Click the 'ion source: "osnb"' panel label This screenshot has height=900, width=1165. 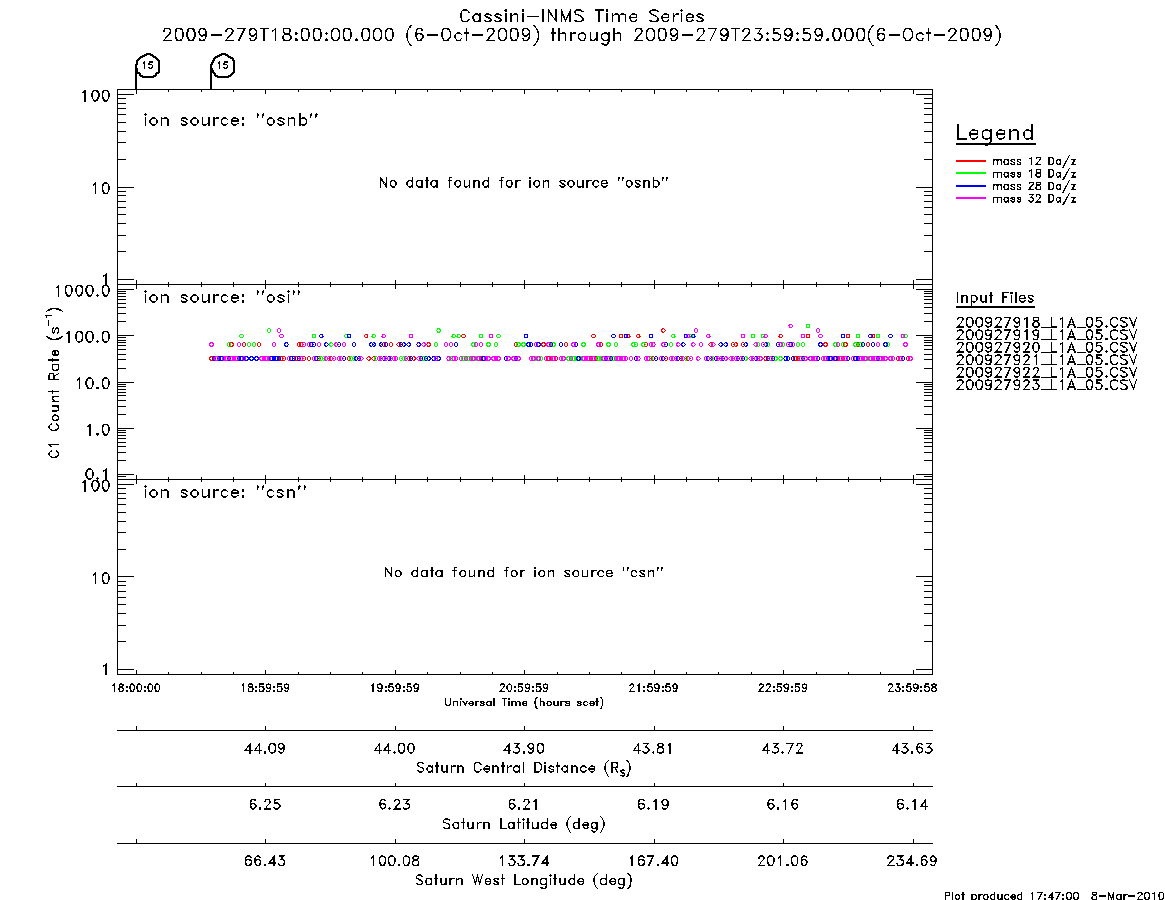click(231, 120)
